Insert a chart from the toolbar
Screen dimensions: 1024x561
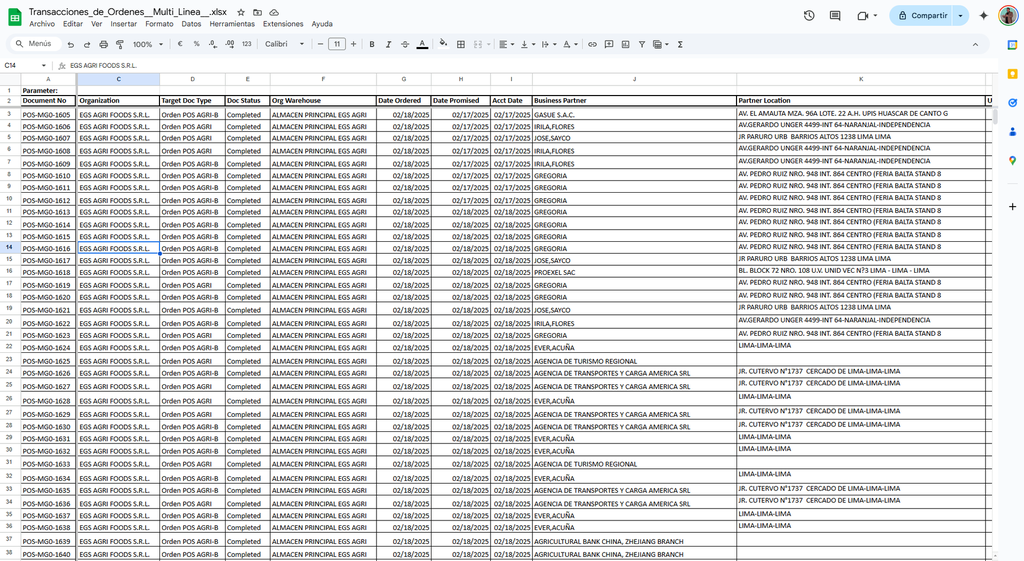626,44
